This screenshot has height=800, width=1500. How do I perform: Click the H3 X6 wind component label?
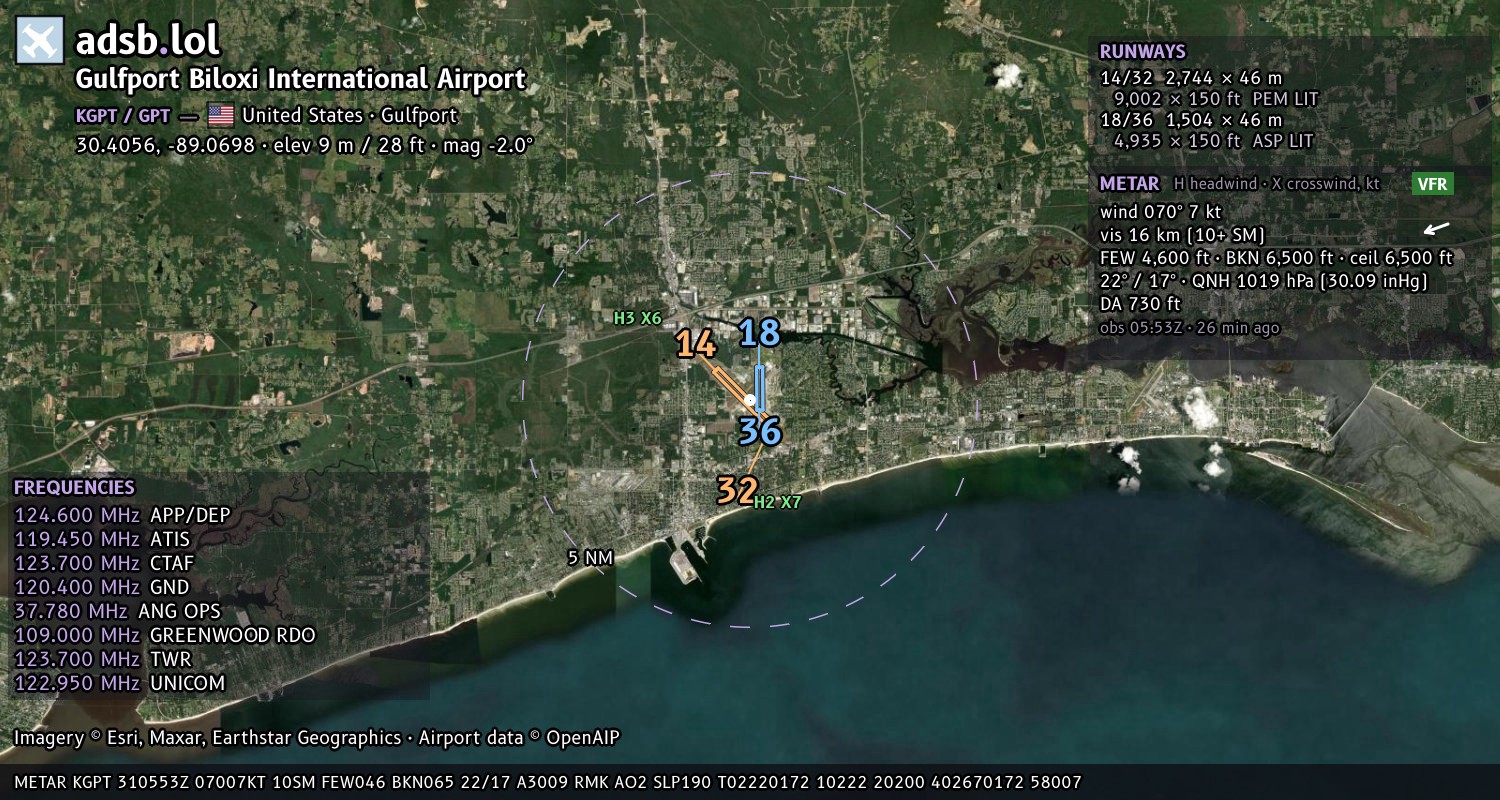click(x=638, y=318)
